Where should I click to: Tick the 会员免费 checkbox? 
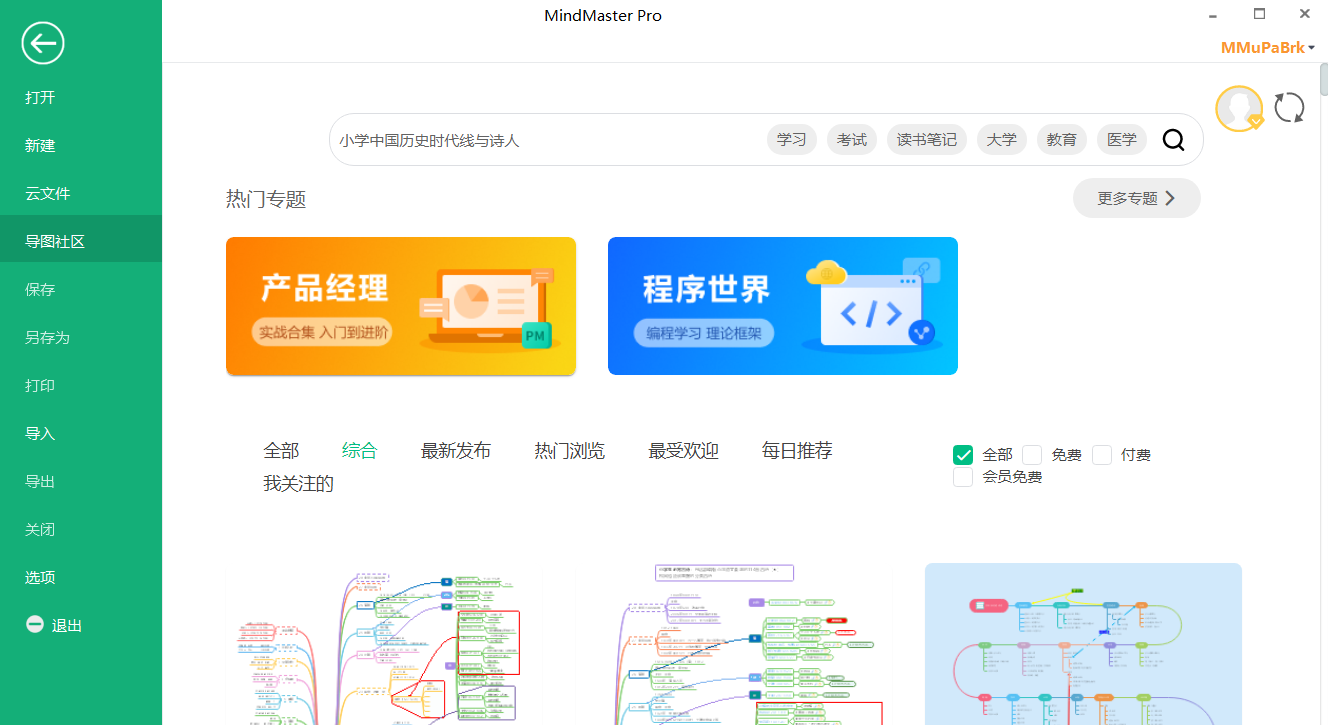pos(963,477)
